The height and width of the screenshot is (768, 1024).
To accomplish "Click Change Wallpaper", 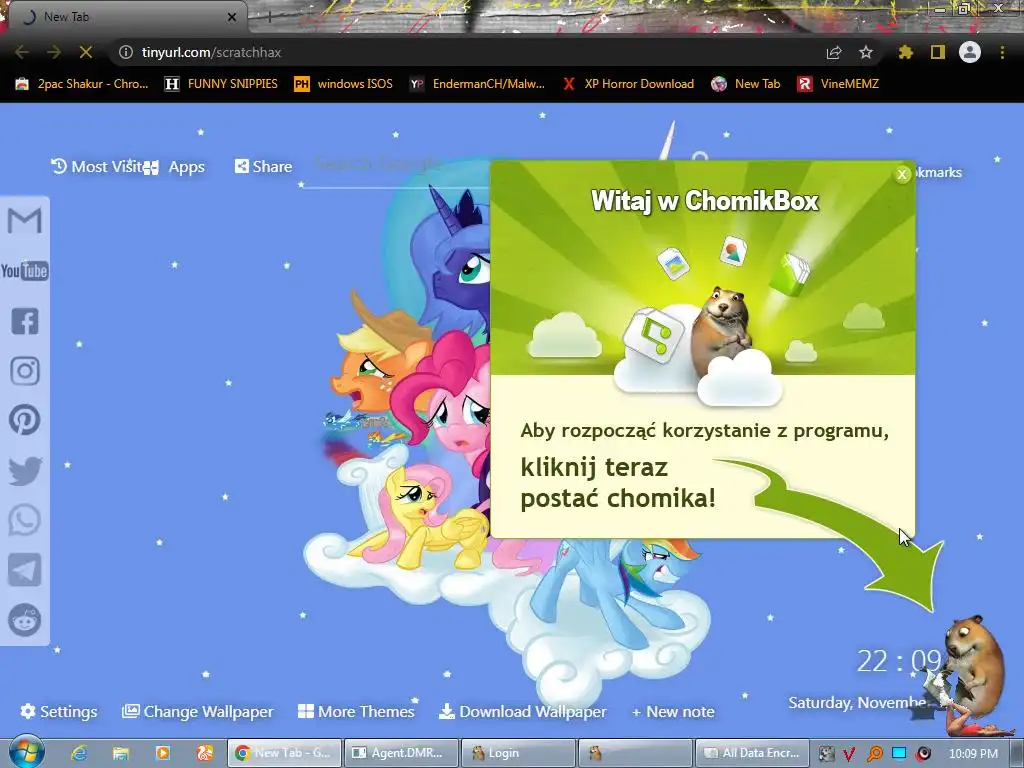I will click(197, 711).
